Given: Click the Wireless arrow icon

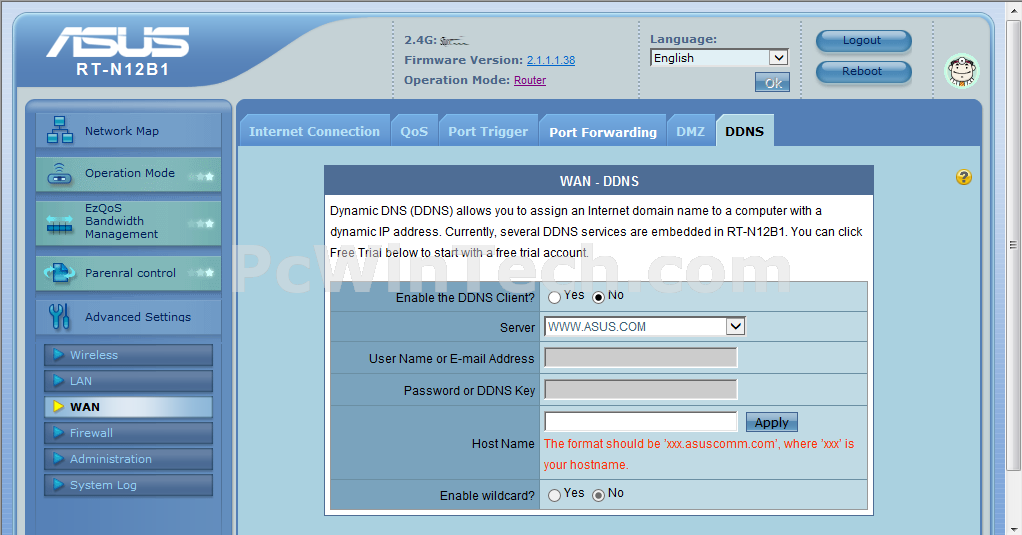Looking at the screenshot, I should [58, 354].
